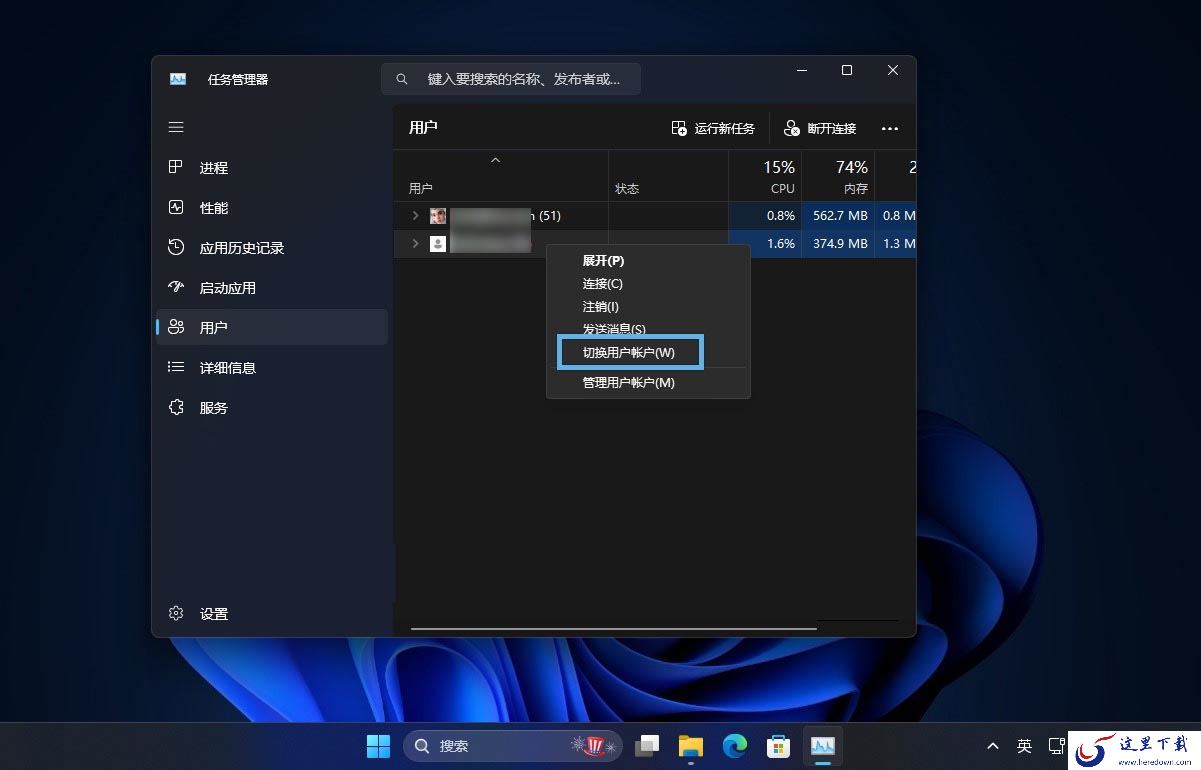Open 设置 settings at sidebar bottom
Screen dimensions: 1201x770
[x=272, y=614]
